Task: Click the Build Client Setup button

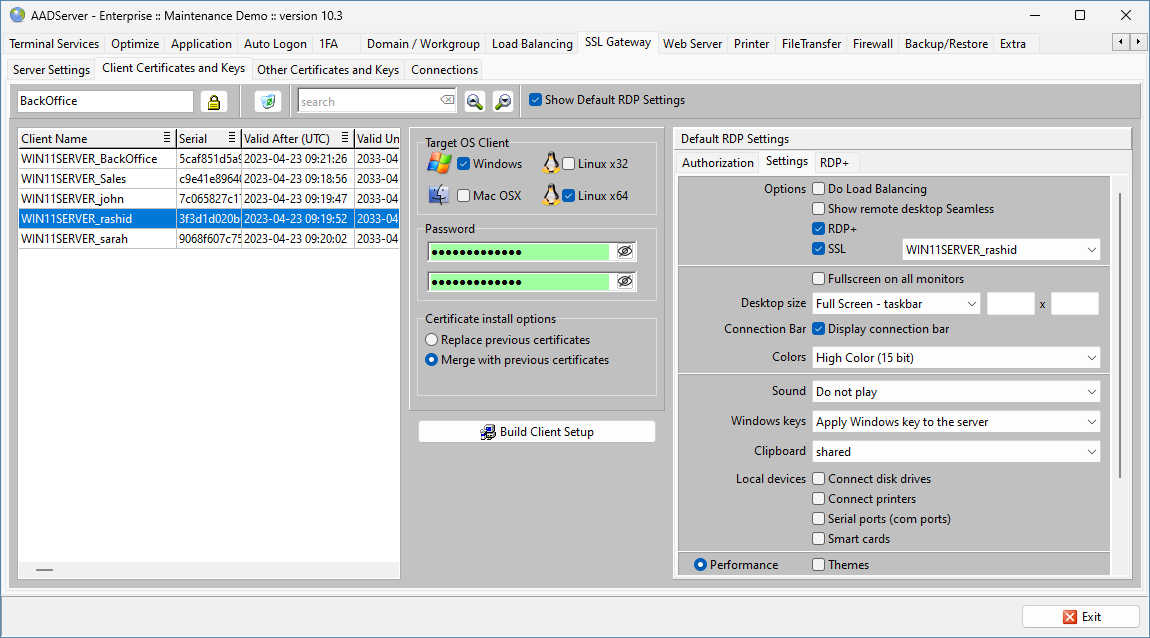Action: (537, 432)
